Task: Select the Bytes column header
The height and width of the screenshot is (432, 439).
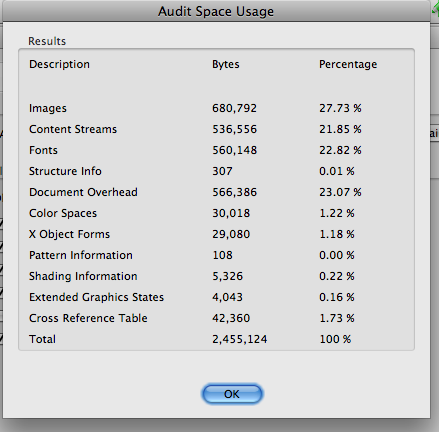Action: (226, 64)
